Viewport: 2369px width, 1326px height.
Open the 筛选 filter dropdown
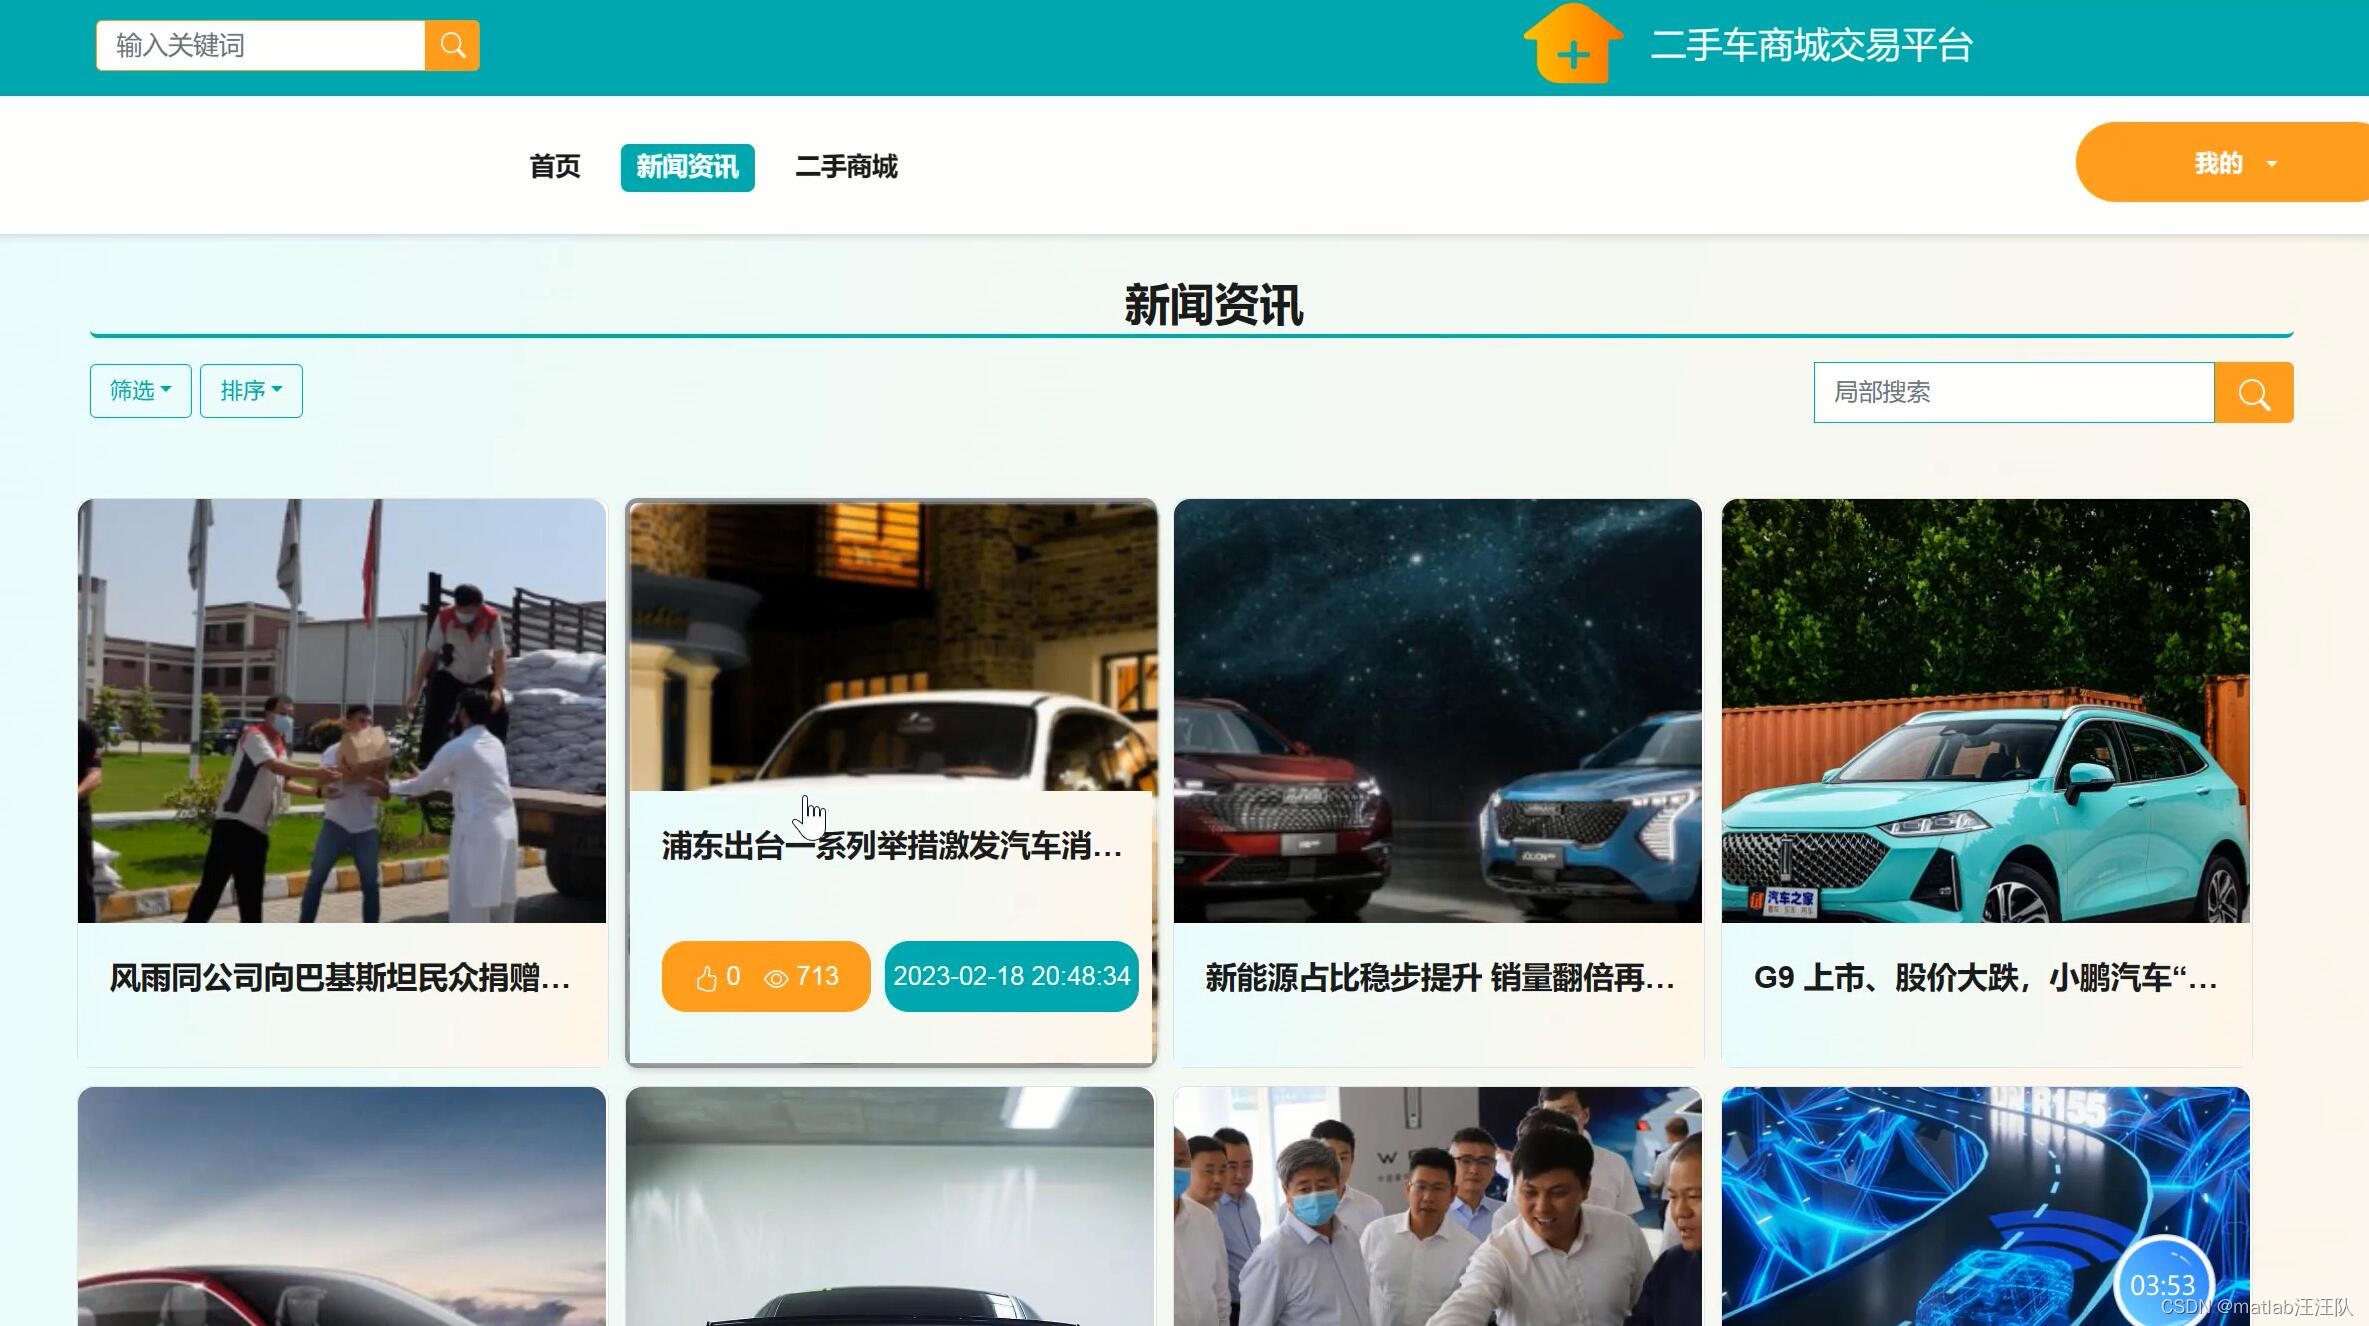point(140,391)
